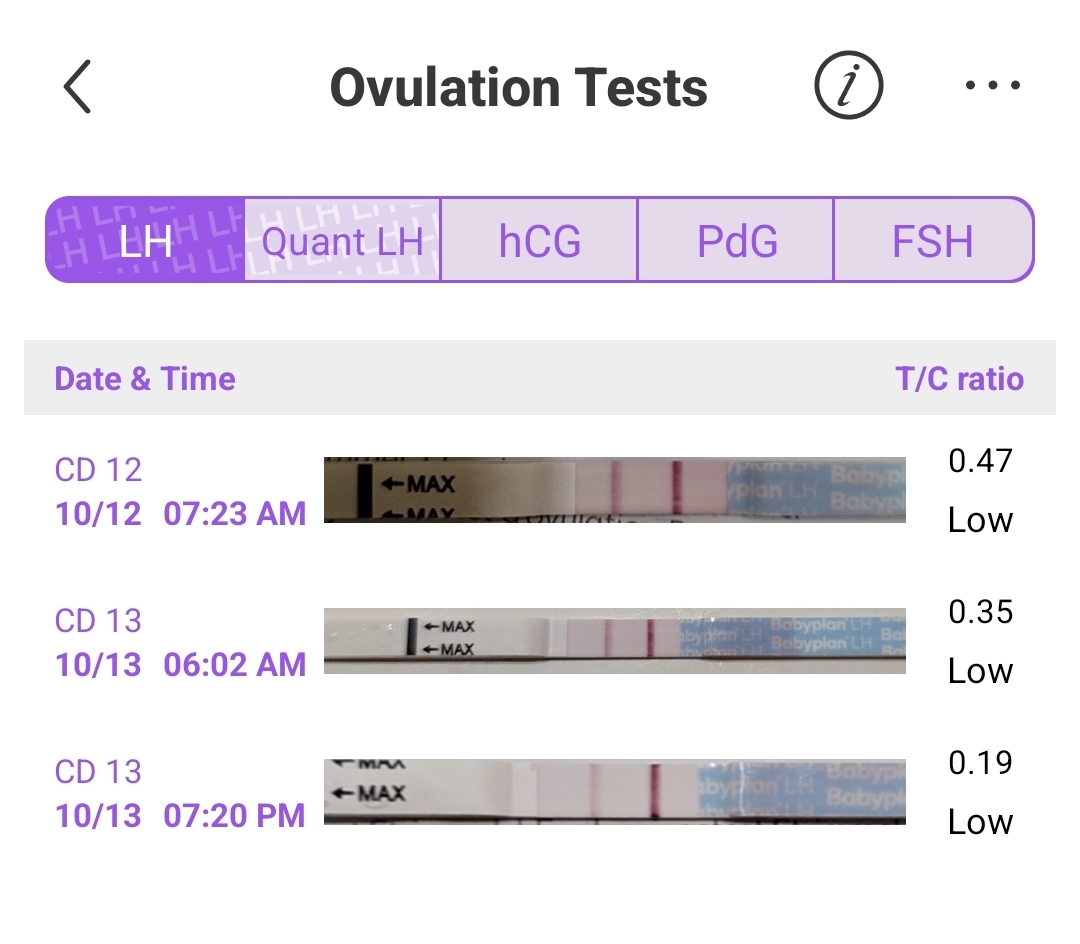The image size is (1080, 944).
Task: Tap the 10/13 07:20 PM date entry
Action: pyautogui.click(x=180, y=815)
